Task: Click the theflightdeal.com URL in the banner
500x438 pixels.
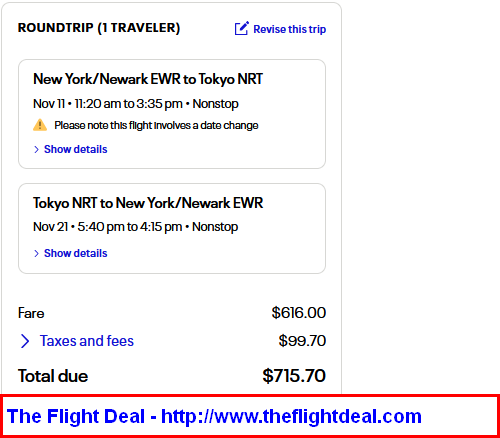Action: pyautogui.click(x=291, y=416)
